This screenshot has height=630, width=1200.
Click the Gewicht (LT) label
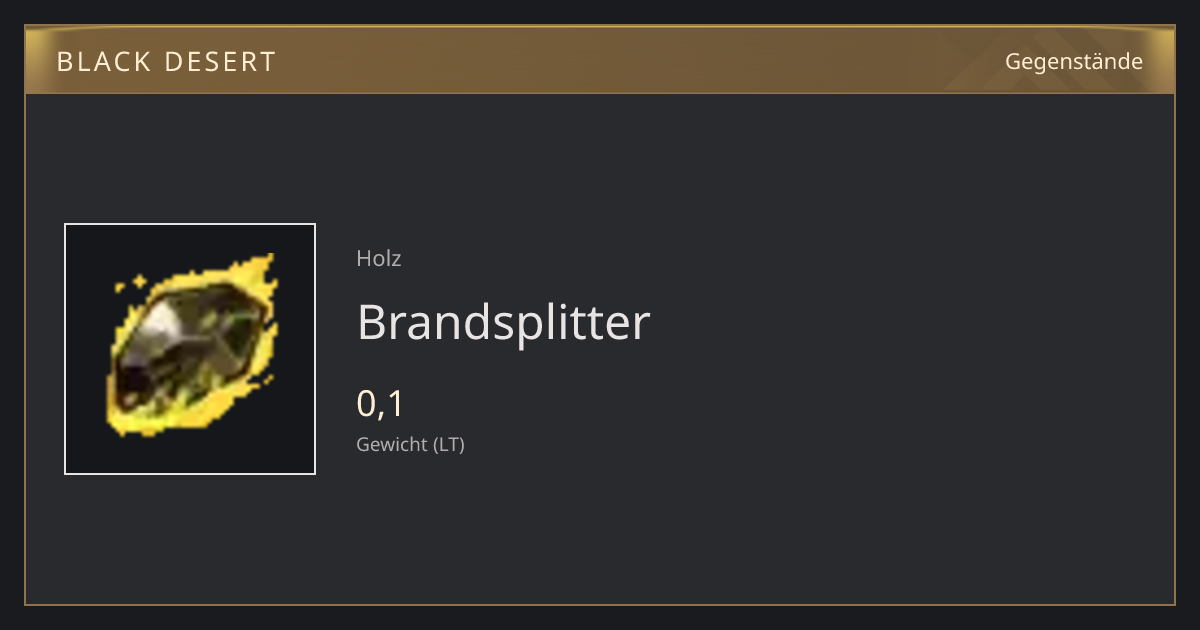coord(410,445)
